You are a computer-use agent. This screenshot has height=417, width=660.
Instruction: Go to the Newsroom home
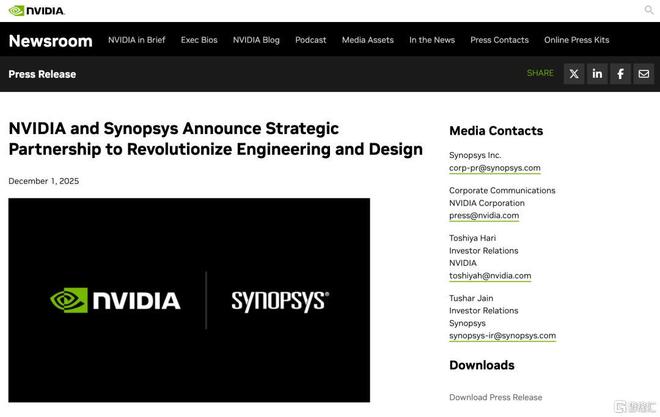click(51, 41)
